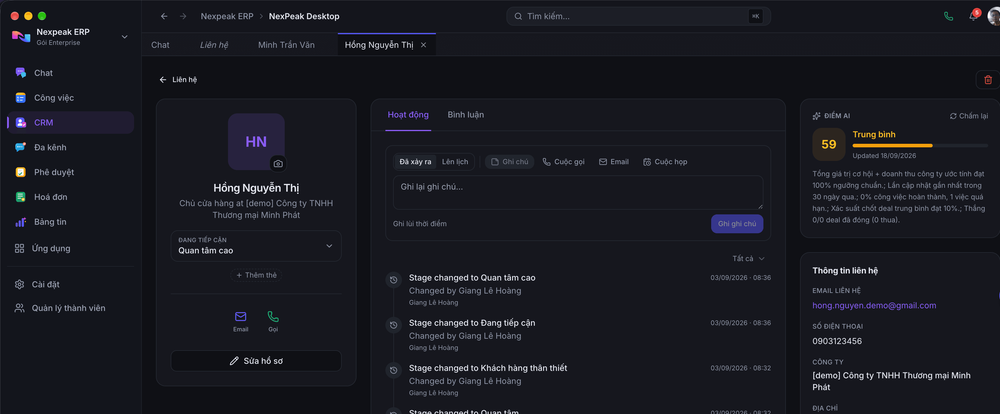Click Stage changed to Khách hàng thân thiết
The width and height of the screenshot is (1000, 414).
488,368
